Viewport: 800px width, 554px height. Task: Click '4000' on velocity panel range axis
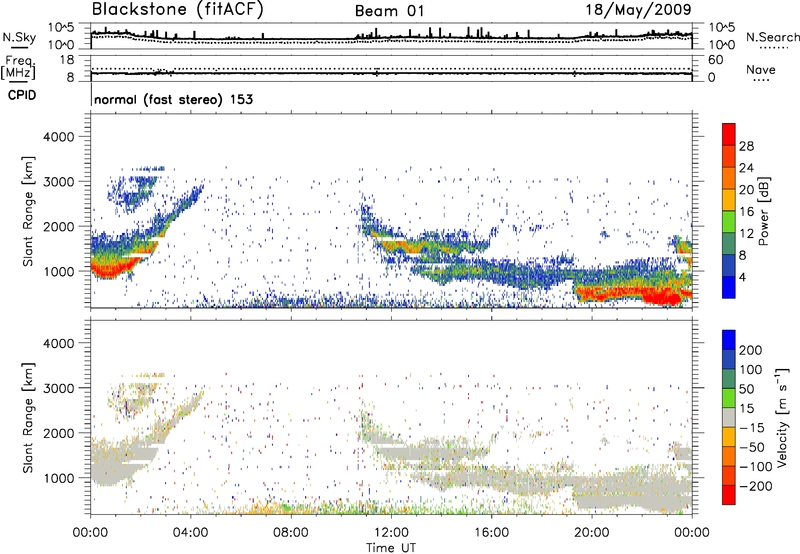point(58,343)
